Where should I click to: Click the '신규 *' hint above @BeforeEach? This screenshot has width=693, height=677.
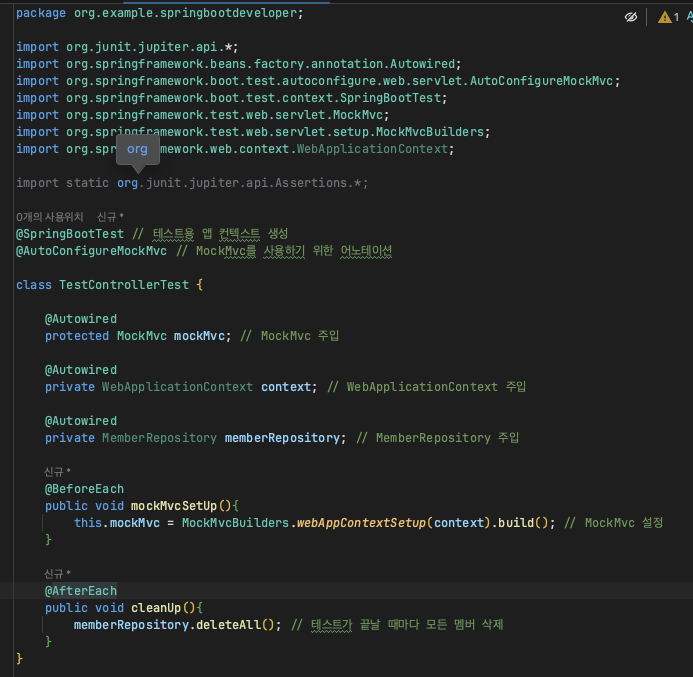pyautogui.click(x=57, y=472)
